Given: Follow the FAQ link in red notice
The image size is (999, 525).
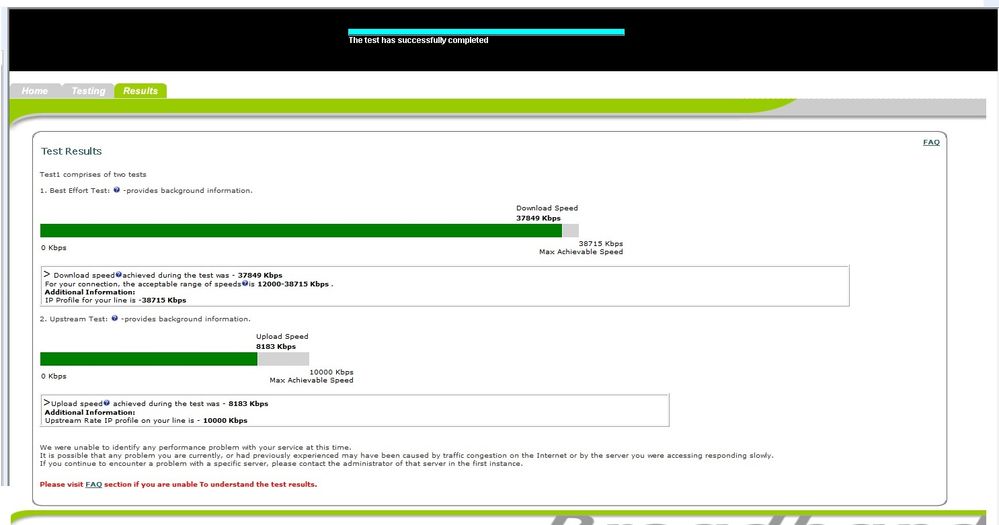Looking at the screenshot, I should point(93,484).
